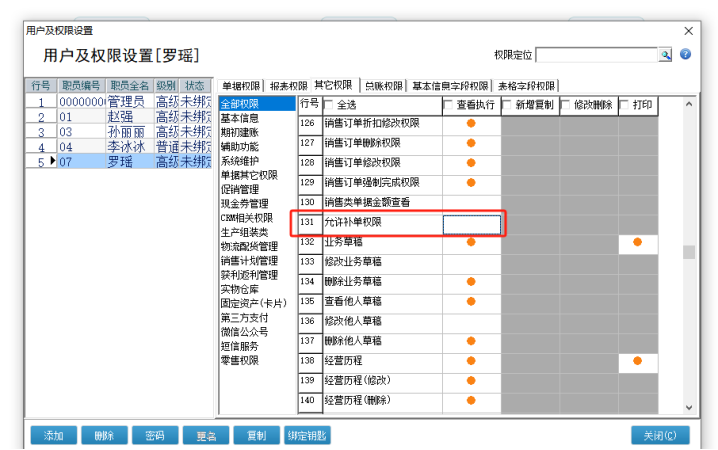Screen dimensions: 718x450
Task: Select the 其它权限 tab
Action: pos(333,85)
